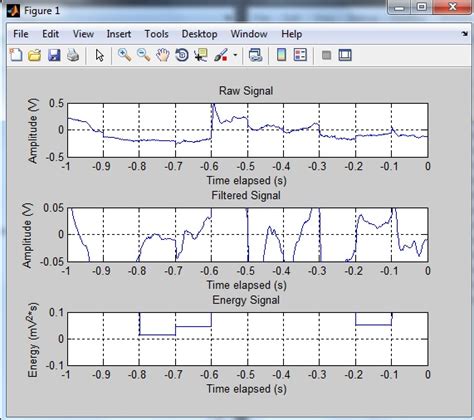
Task: Open the View menu
Action: click(x=83, y=34)
